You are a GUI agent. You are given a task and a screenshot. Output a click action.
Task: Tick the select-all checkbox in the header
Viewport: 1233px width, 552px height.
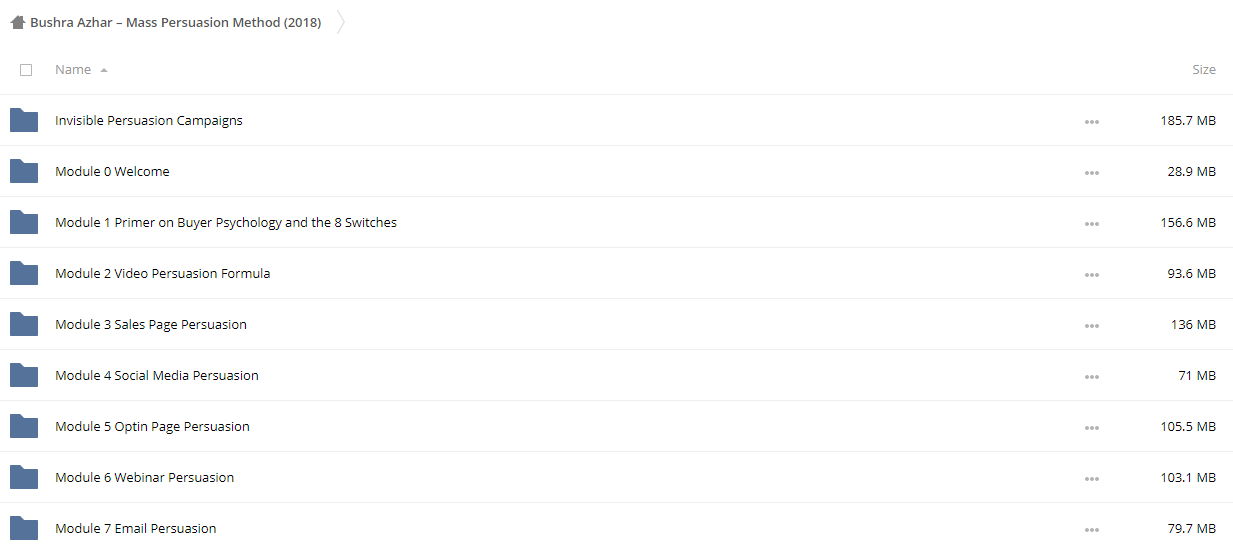click(26, 70)
